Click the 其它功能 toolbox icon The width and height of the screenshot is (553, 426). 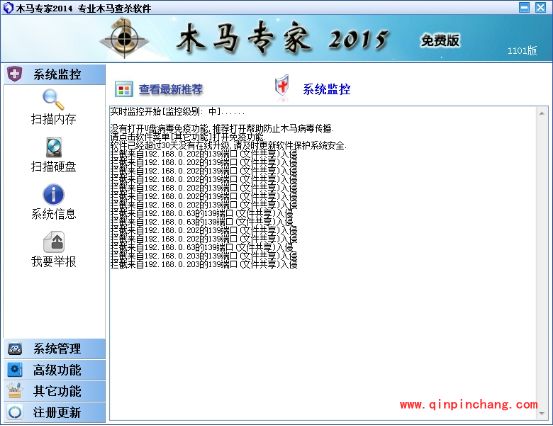point(14,391)
